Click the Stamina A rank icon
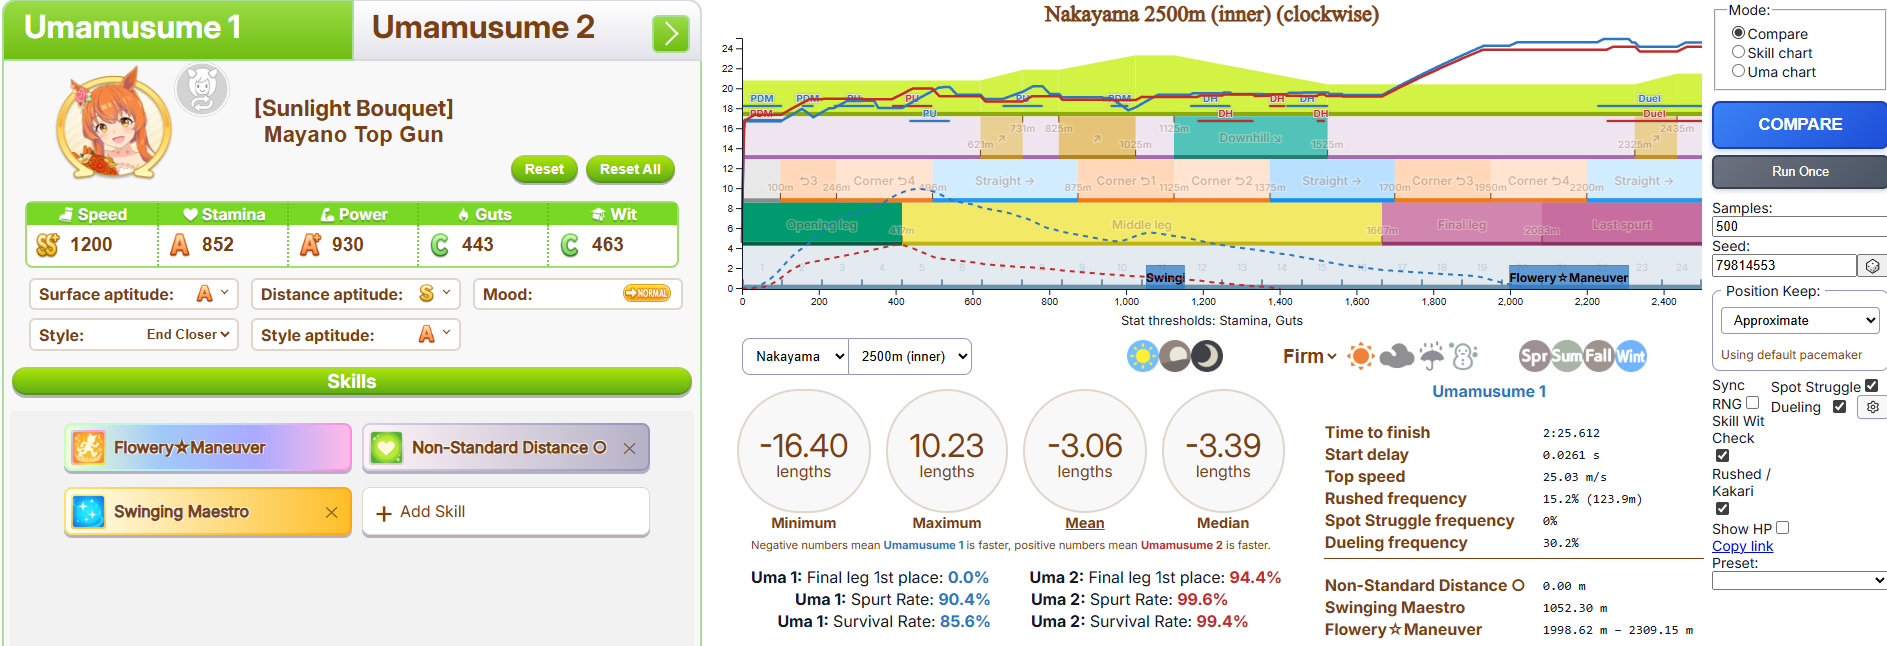1887x646 pixels. [x=179, y=245]
